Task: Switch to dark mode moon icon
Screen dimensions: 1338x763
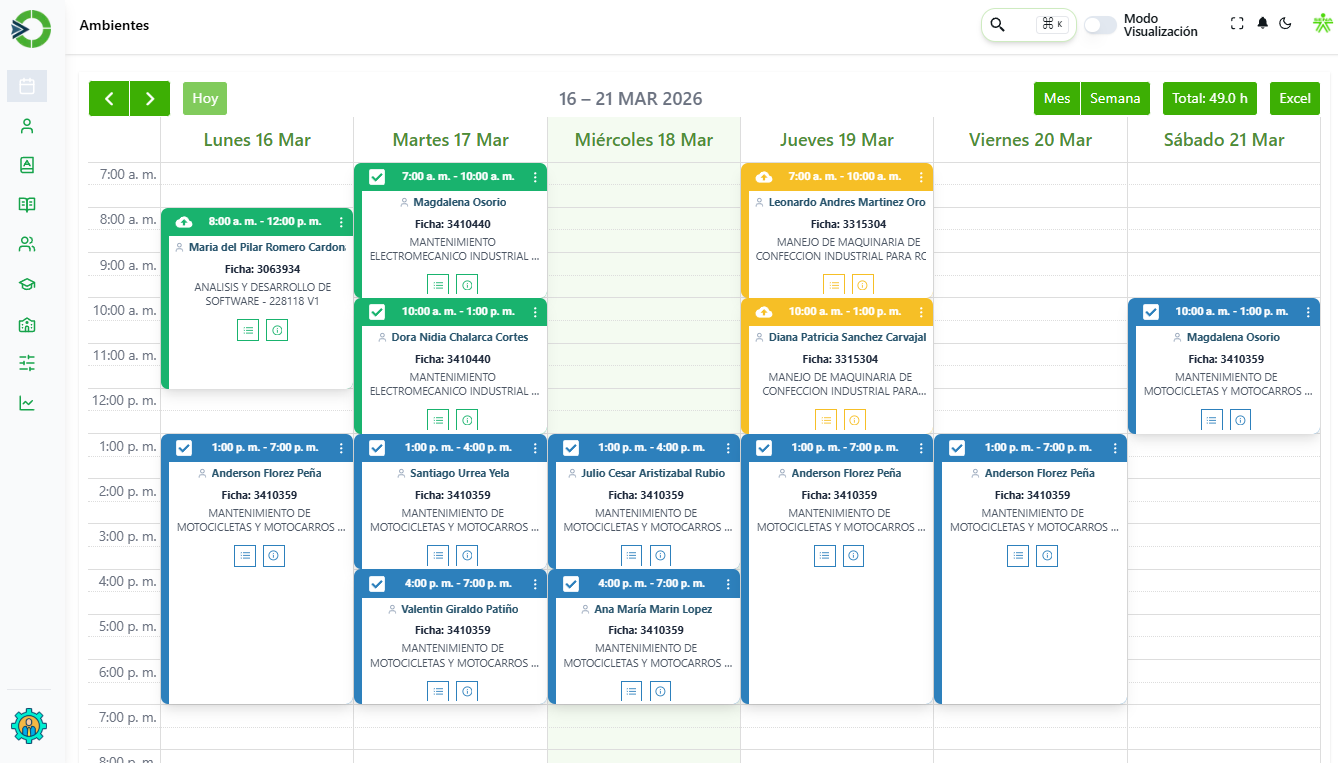Action: coord(1285,24)
